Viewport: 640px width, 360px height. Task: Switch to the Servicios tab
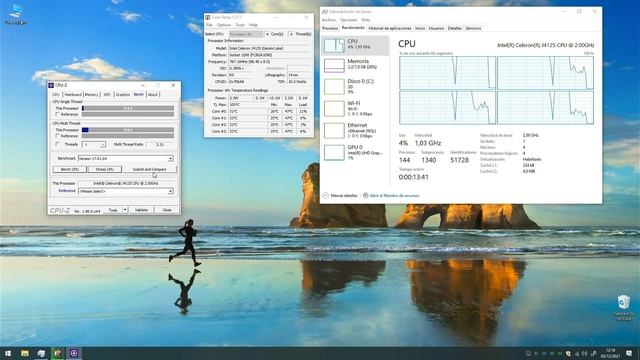[473, 28]
